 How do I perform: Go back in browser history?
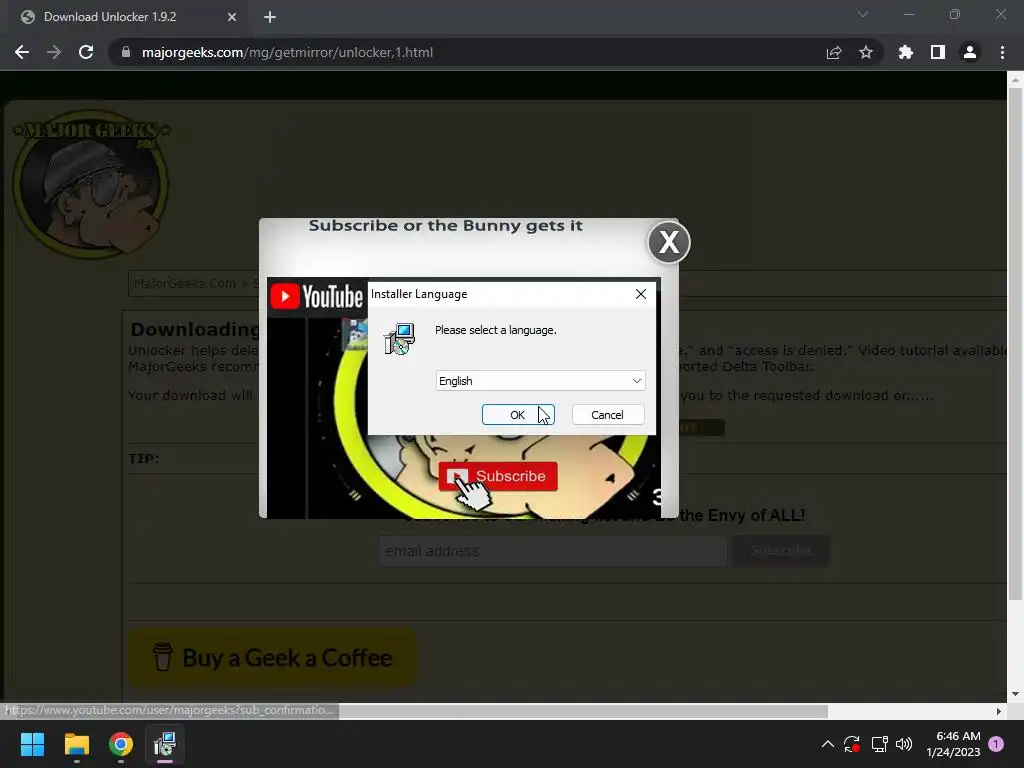(x=22, y=52)
